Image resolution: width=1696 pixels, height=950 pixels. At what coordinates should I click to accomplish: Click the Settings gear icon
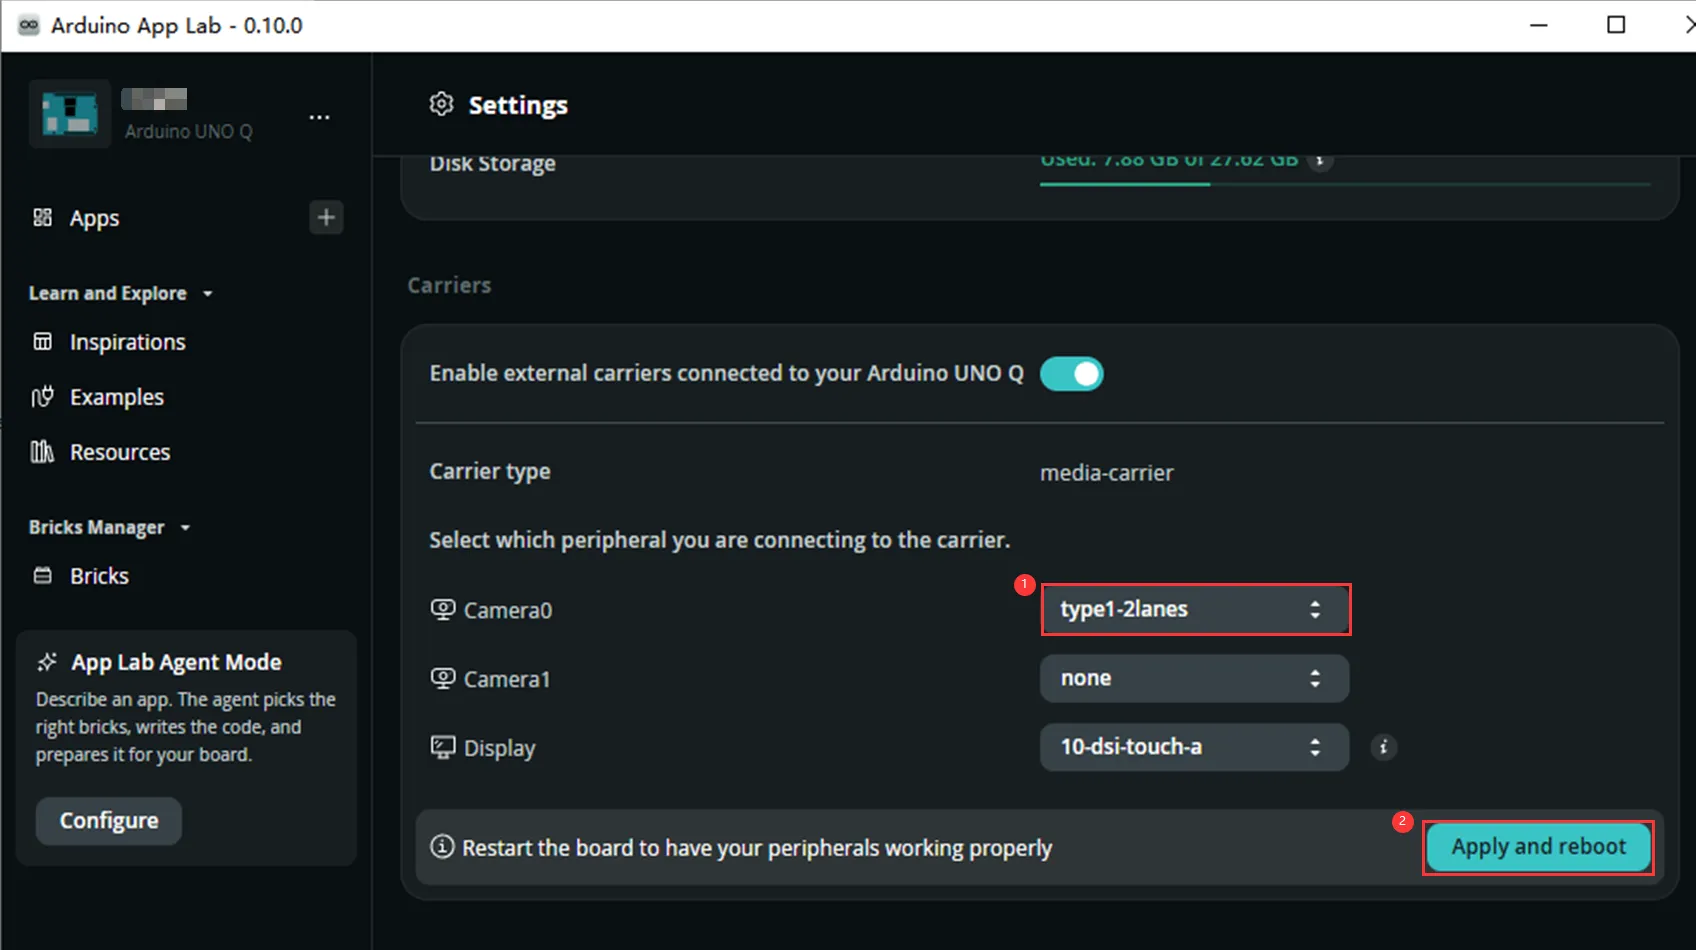click(442, 104)
